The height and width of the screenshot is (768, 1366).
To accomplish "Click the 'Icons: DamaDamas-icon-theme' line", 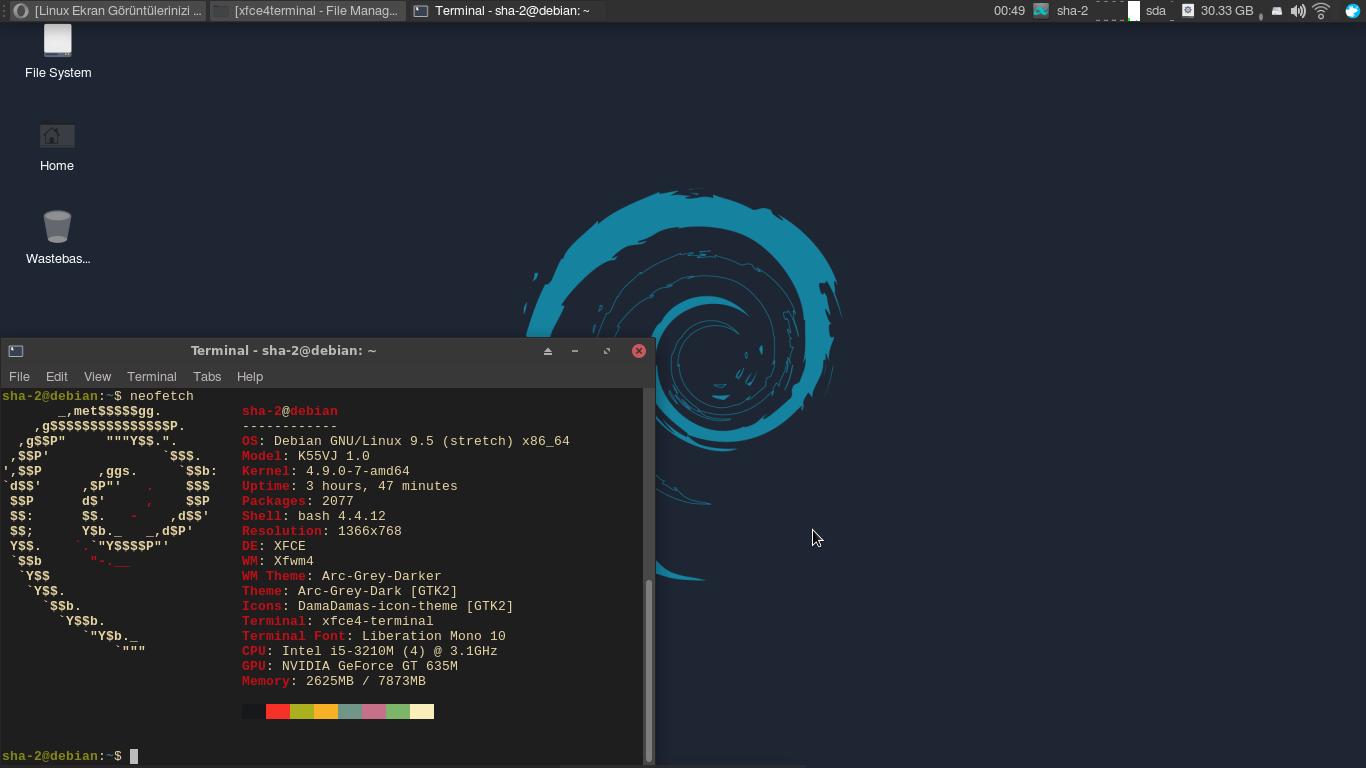I will tap(378, 606).
